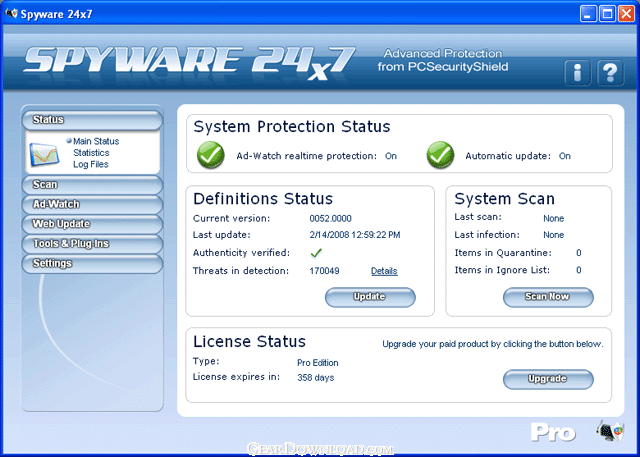Click Items in Ignore List label
Screen dimensions: 640x457
click(502, 270)
